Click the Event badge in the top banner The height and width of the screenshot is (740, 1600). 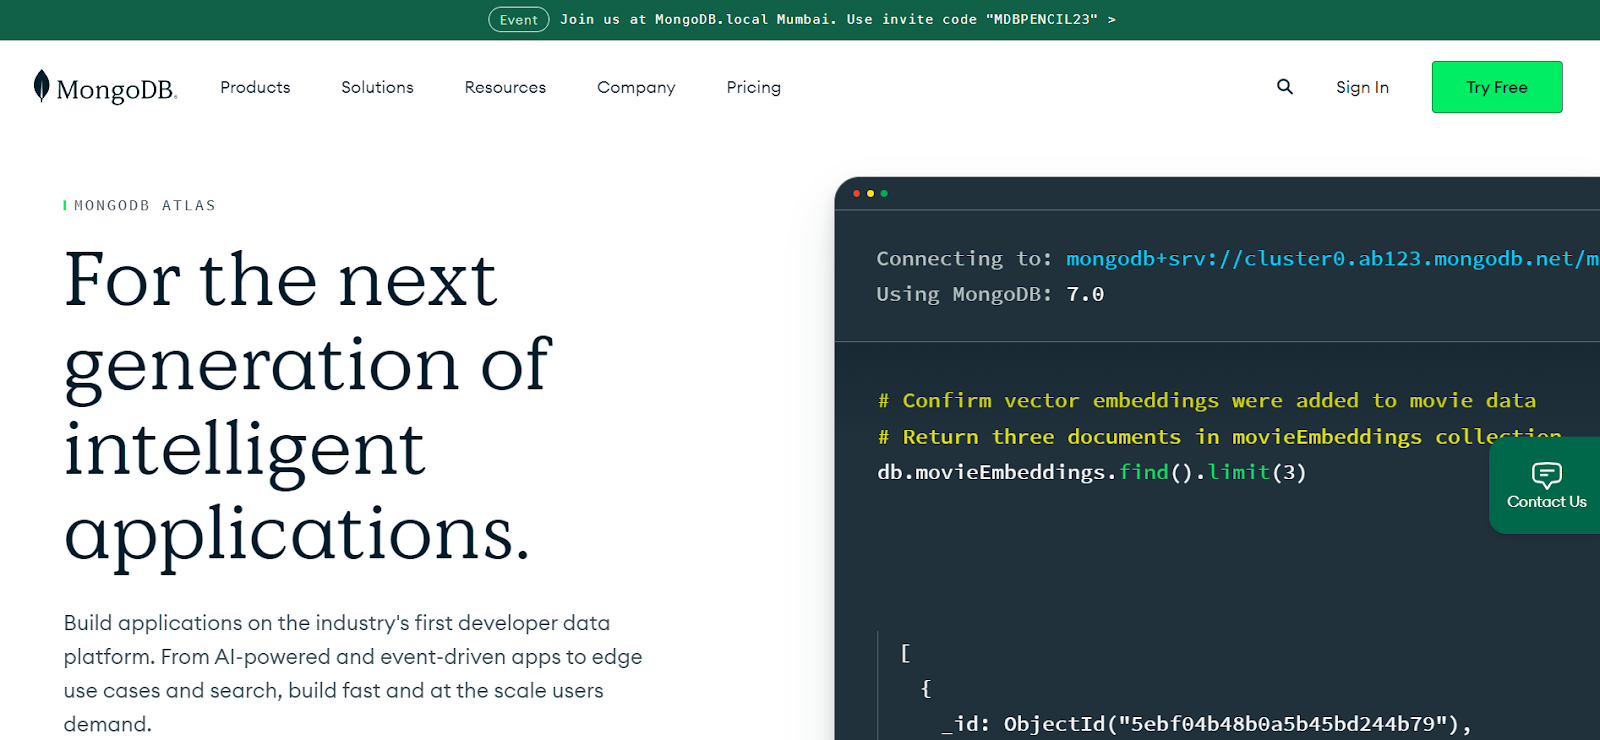(x=519, y=20)
